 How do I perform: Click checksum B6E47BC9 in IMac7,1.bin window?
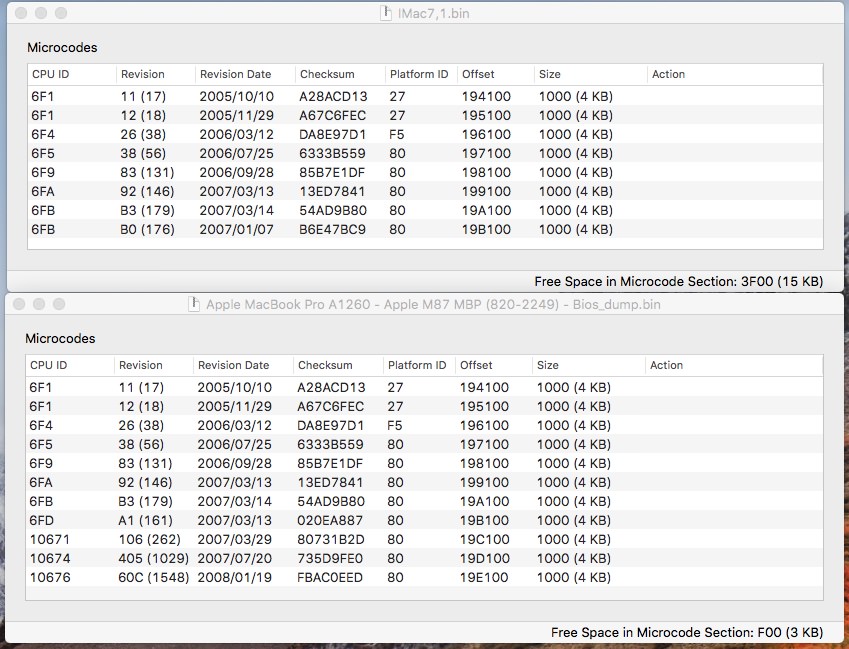(332, 229)
